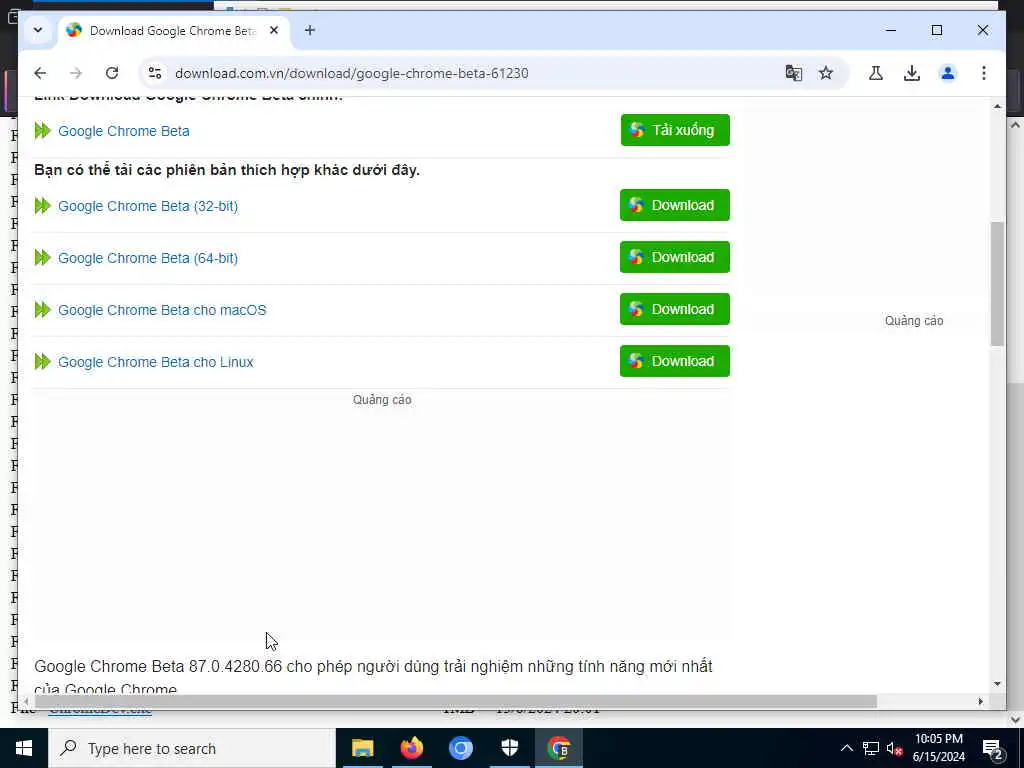
Task: Click the vertical scrollbar thumb in Chrome
Action: coord(997,283)
